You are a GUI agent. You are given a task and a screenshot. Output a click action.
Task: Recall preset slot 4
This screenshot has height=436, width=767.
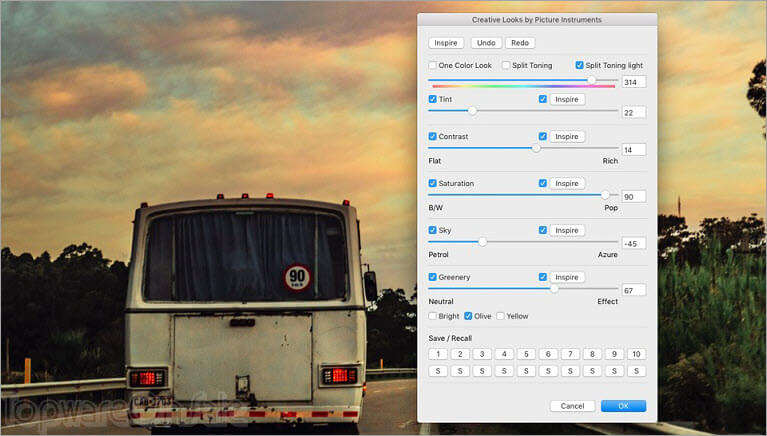(x=504, y=354)
